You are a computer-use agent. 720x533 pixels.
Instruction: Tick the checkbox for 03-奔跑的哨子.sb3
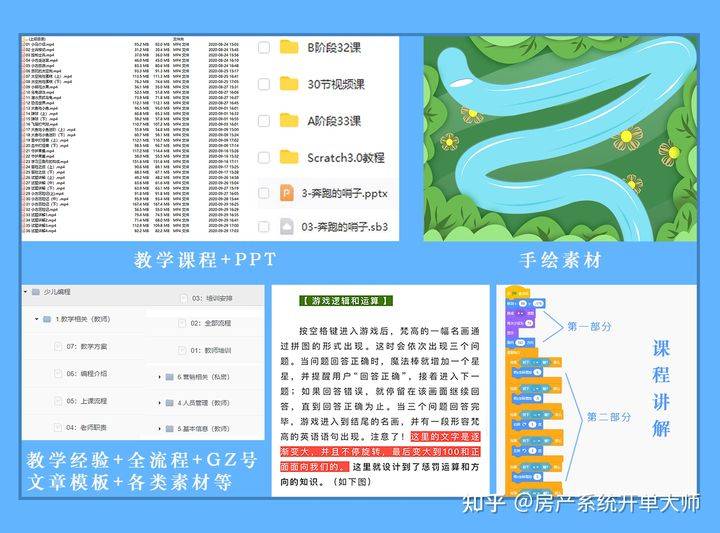pyautogui.click(x=264, y=226)
